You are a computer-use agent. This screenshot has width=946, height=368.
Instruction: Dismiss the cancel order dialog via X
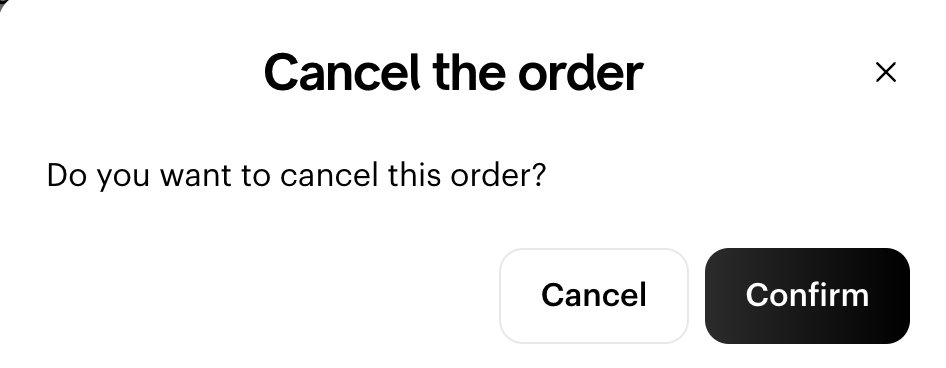[x=886, y=72]
